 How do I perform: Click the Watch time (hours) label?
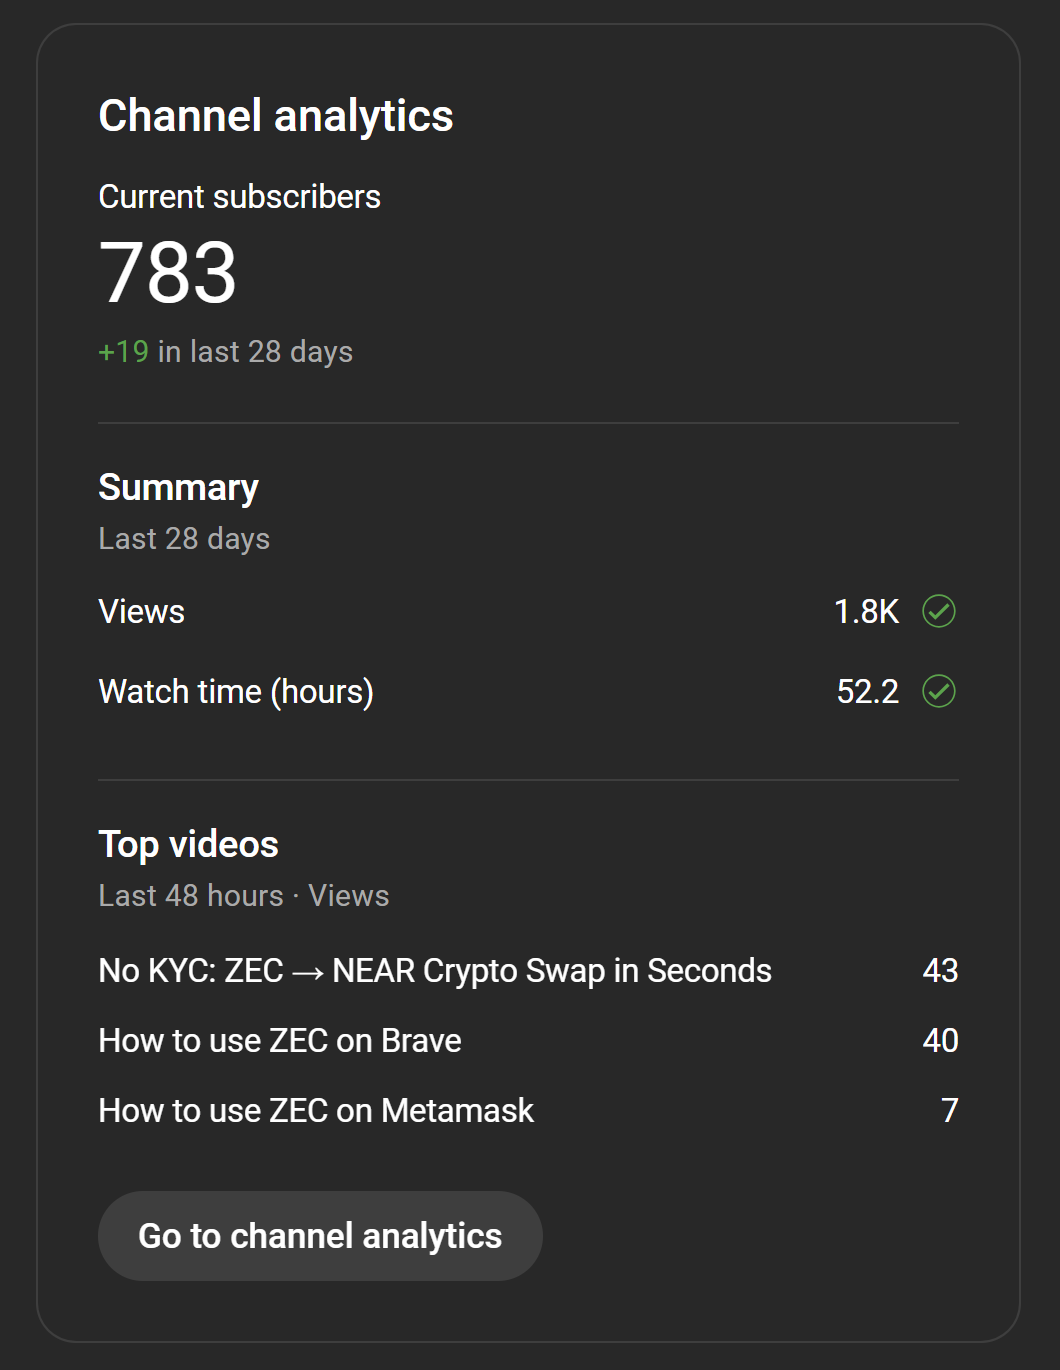pos(236,692)
